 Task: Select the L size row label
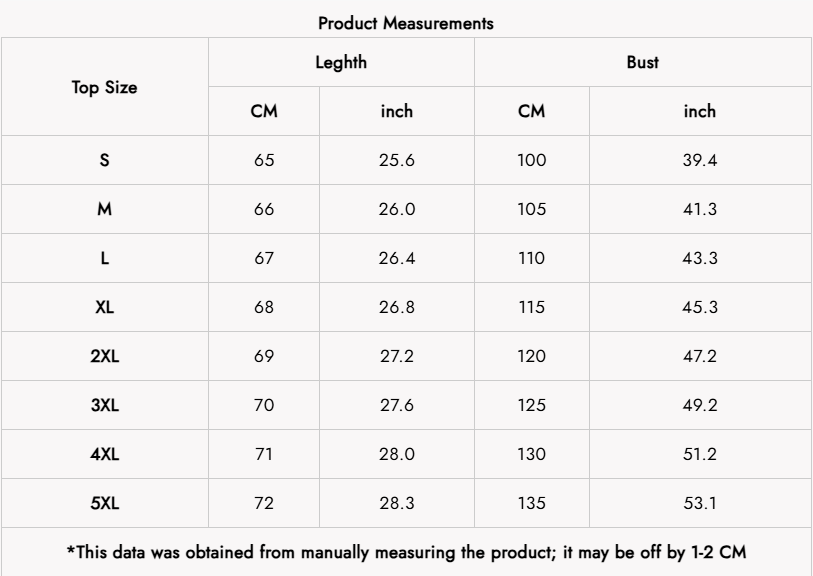[x=104, y=258]
